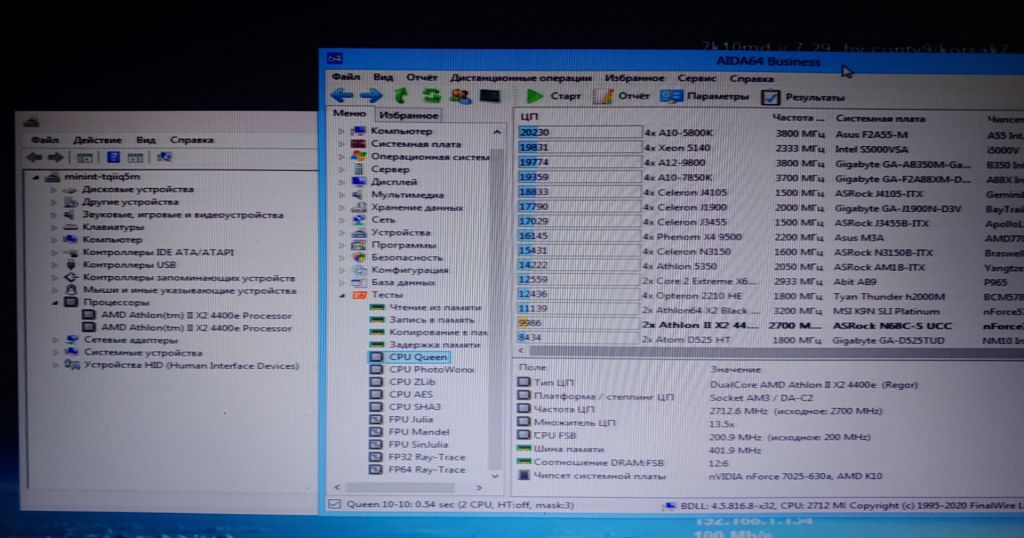This screenshot has height=538, width=1024.
Task: Open the Сервис menu
Action: coord(696,78)
